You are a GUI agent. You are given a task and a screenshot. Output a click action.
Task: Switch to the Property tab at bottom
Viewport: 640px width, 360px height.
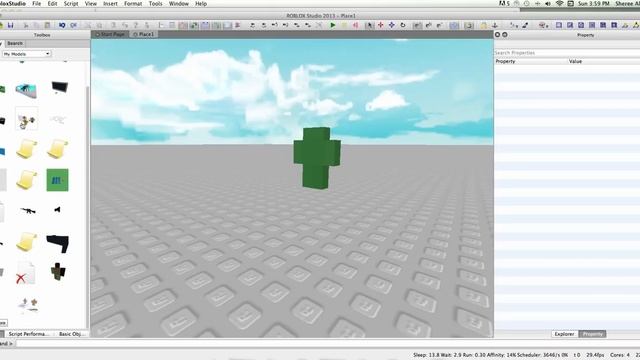pyautogui.click(x=592, y=334)
